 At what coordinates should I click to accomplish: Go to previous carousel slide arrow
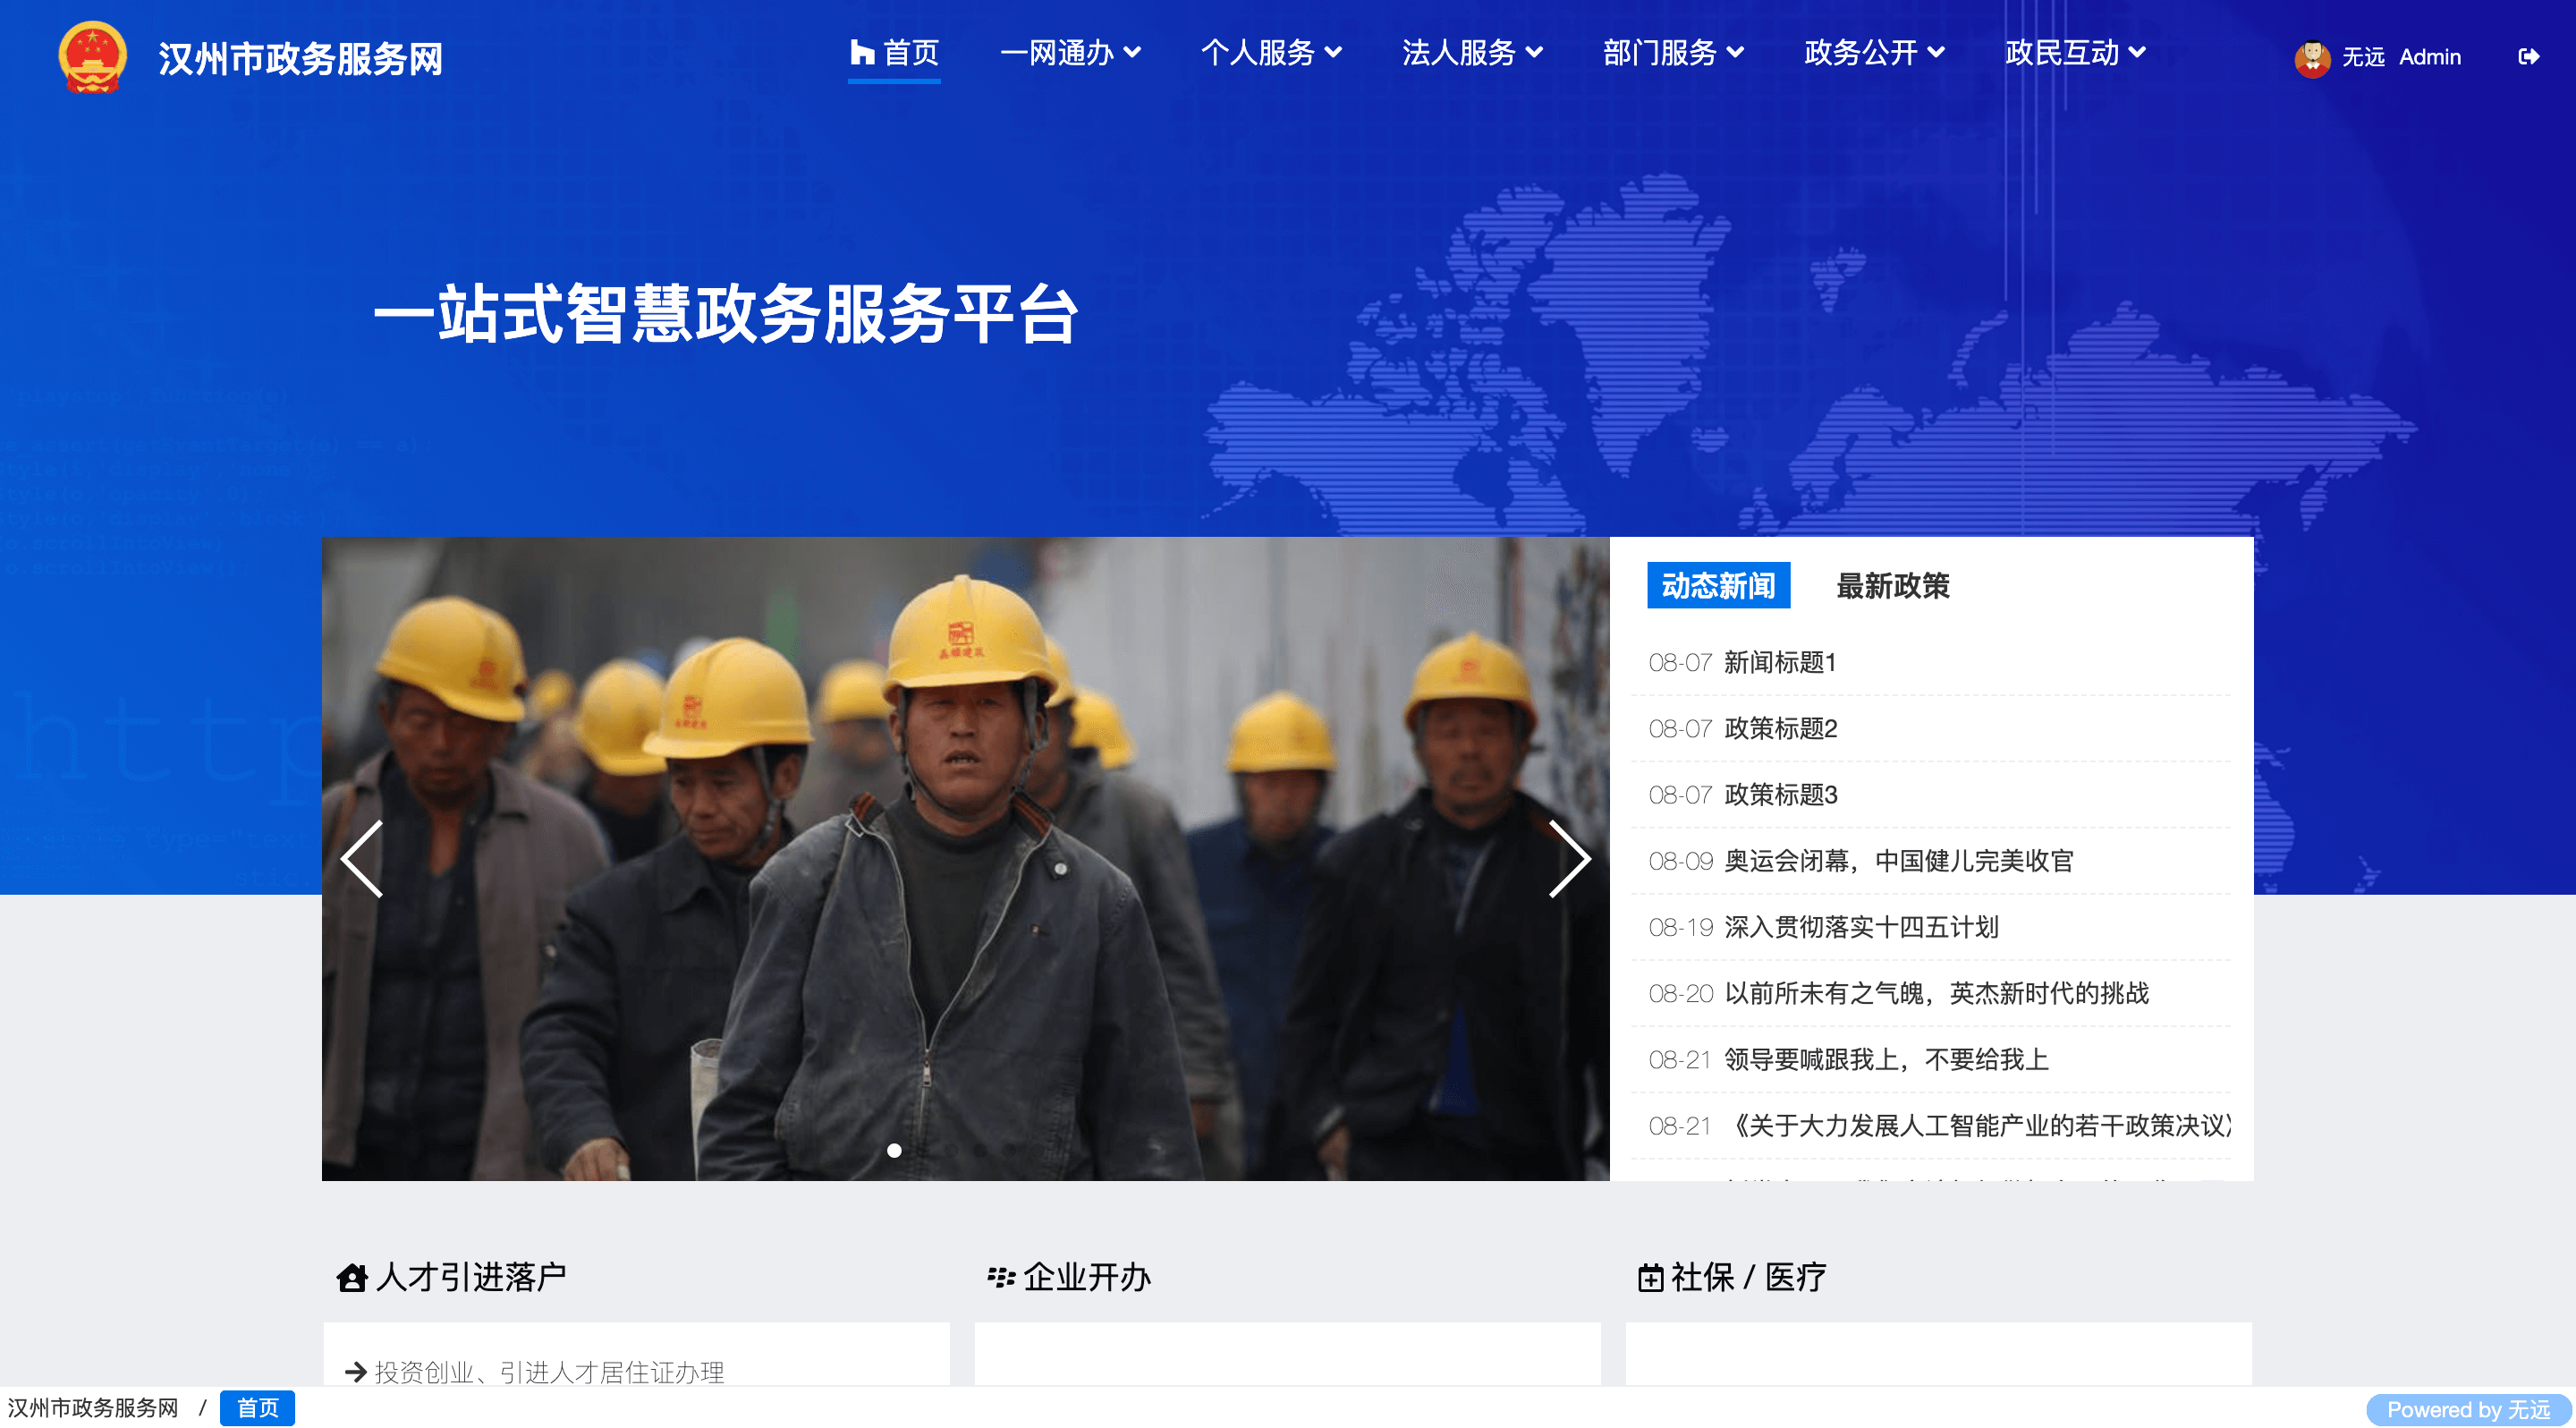(x=363, y=858)
